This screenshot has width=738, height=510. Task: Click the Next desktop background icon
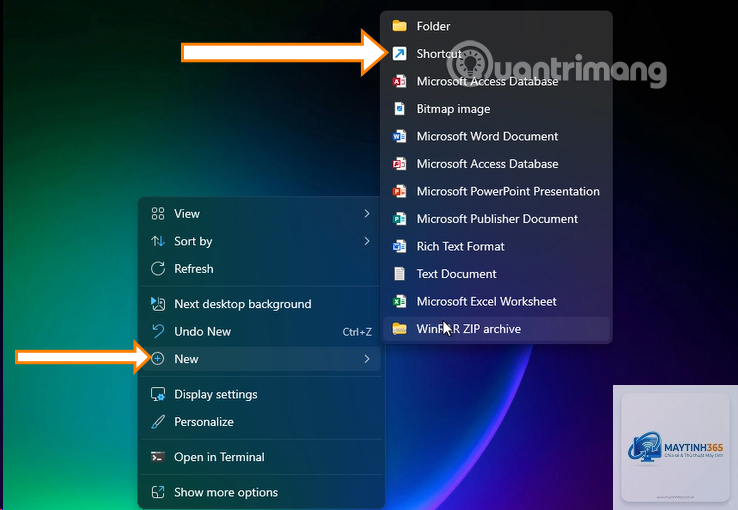pos(158,304)
